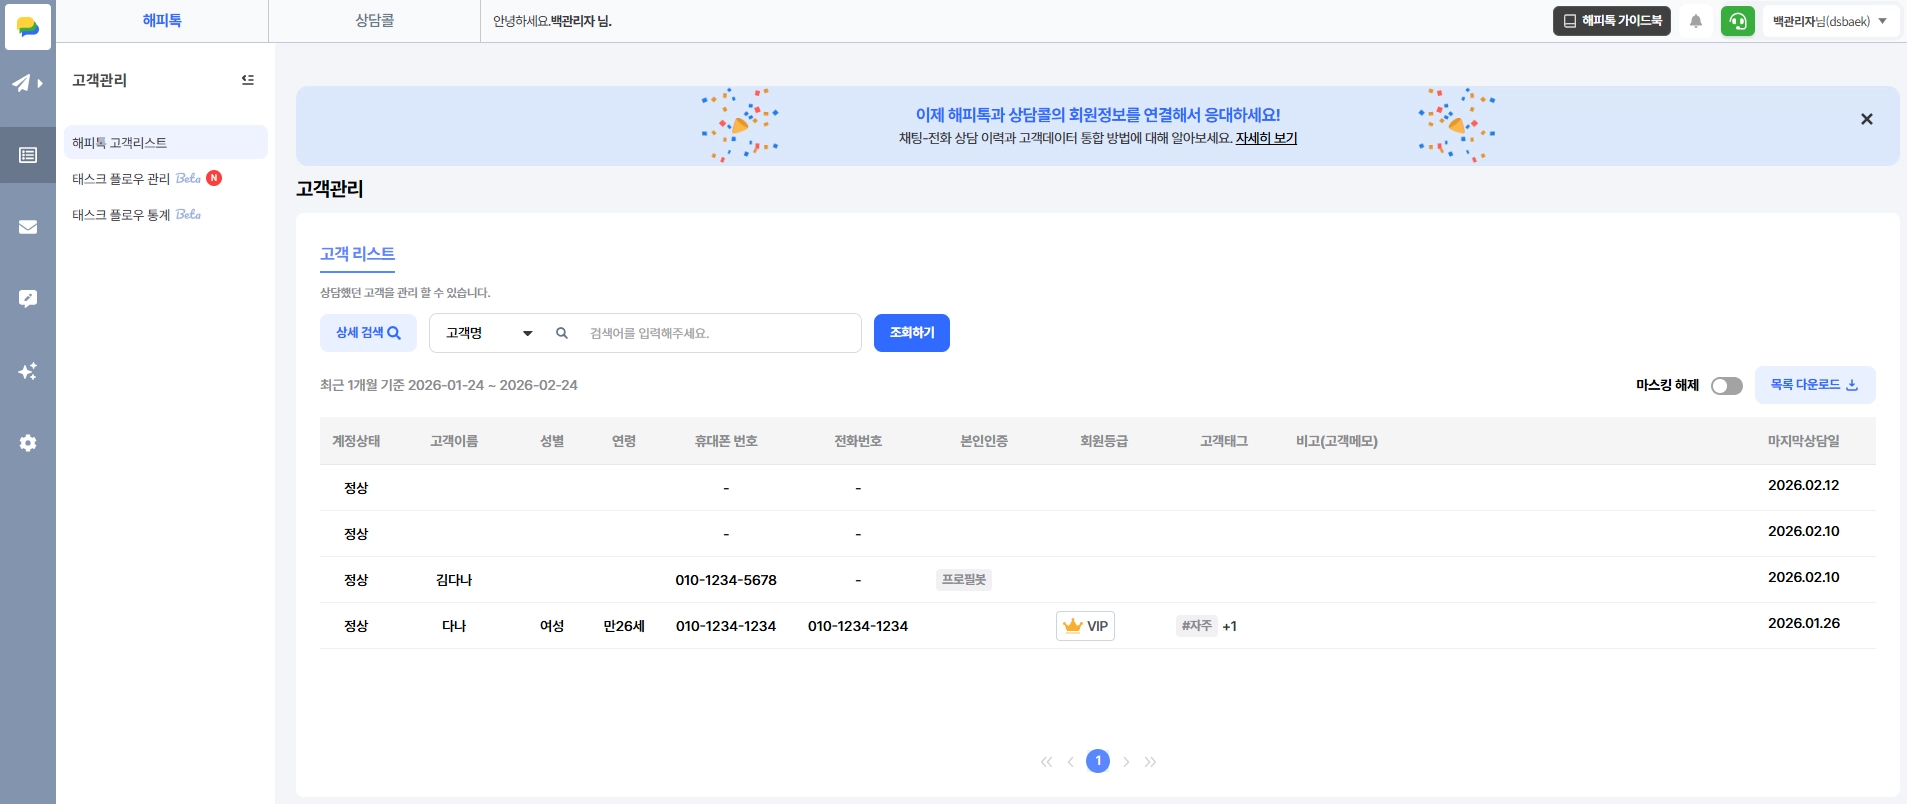Open 태스크 플로우 통계 menu item

[121, 215]
